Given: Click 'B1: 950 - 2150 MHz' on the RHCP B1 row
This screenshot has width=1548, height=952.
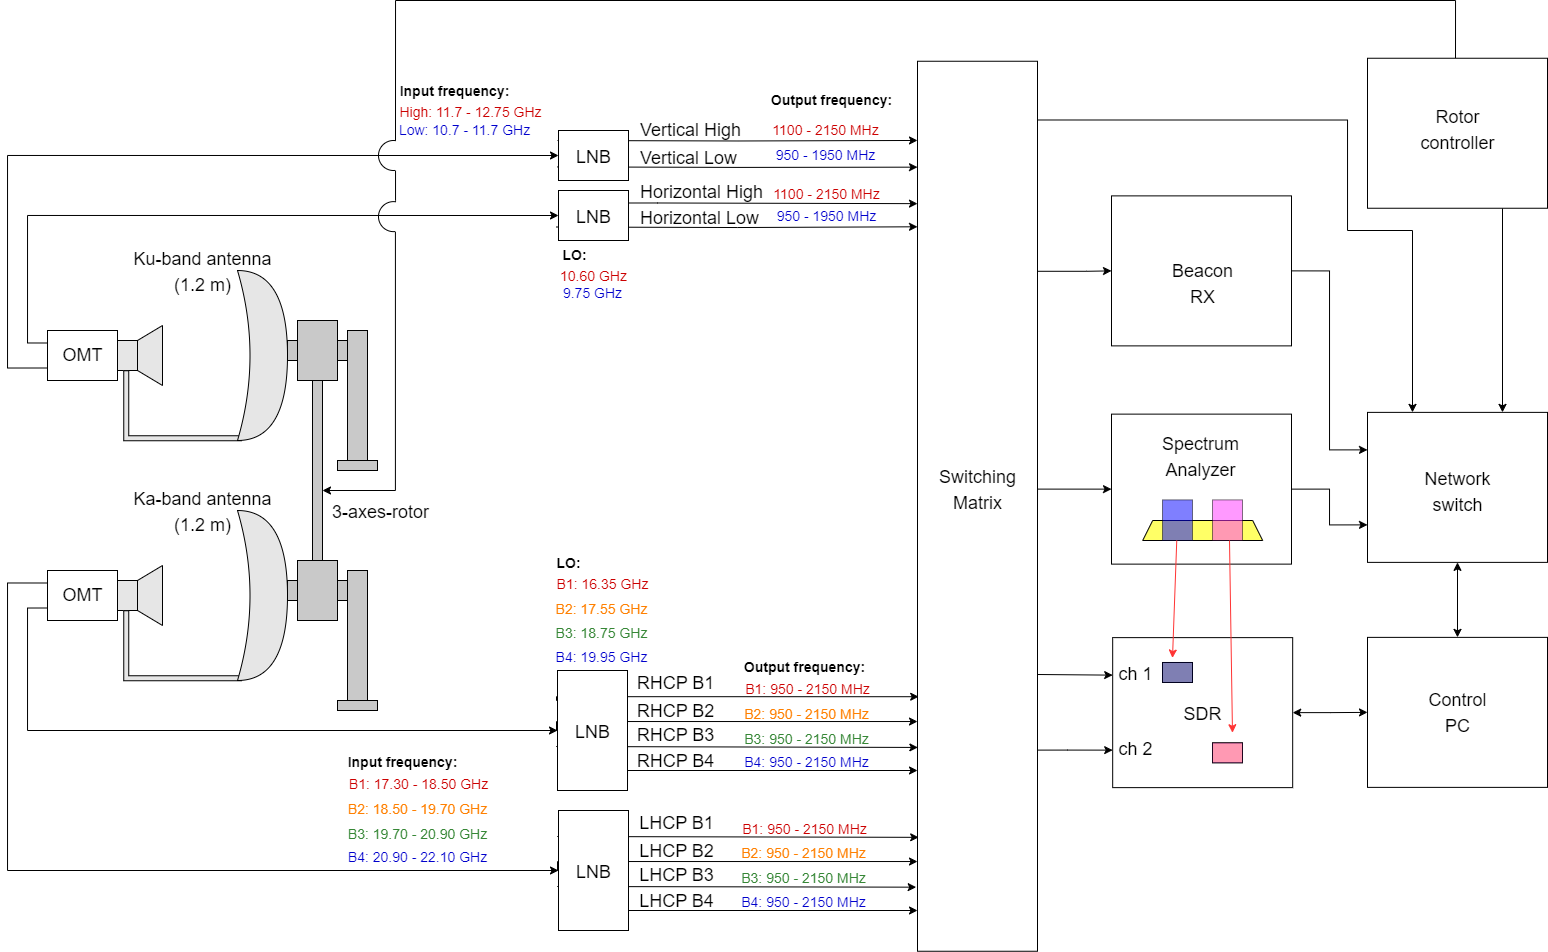Looking at the screenshot, I should click(x=807, y=689).
